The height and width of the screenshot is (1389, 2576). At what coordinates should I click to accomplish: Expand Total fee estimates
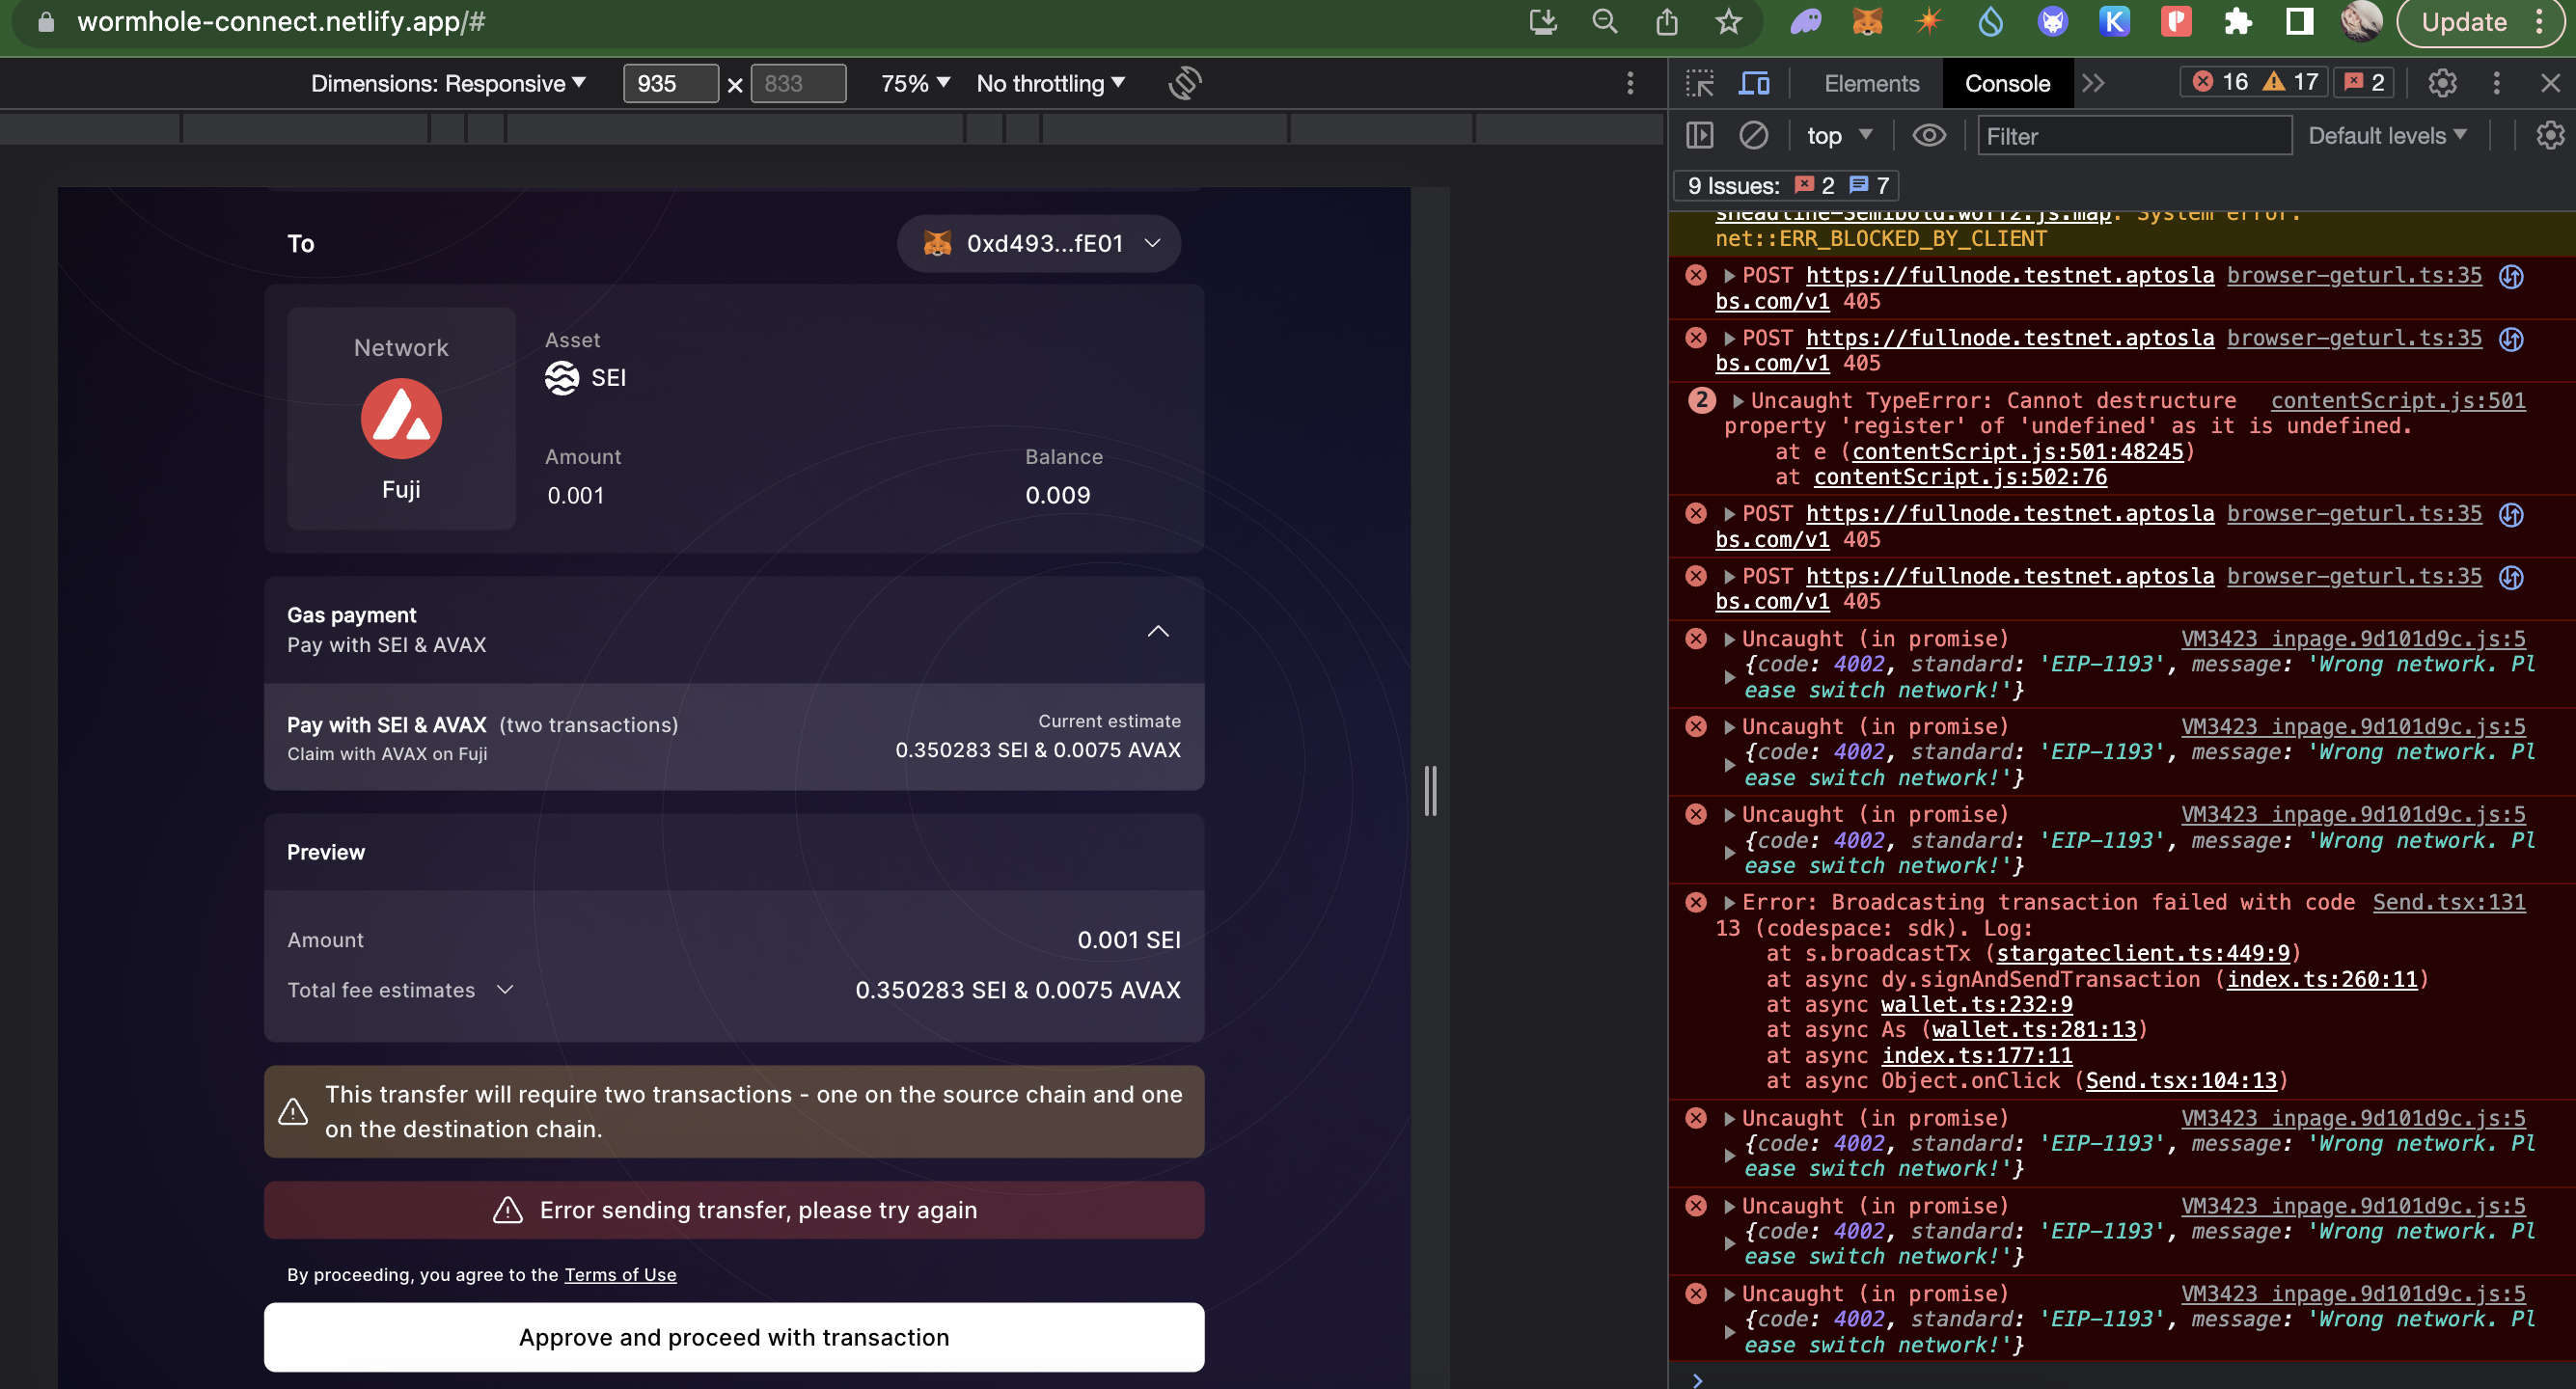coord(504,989)
